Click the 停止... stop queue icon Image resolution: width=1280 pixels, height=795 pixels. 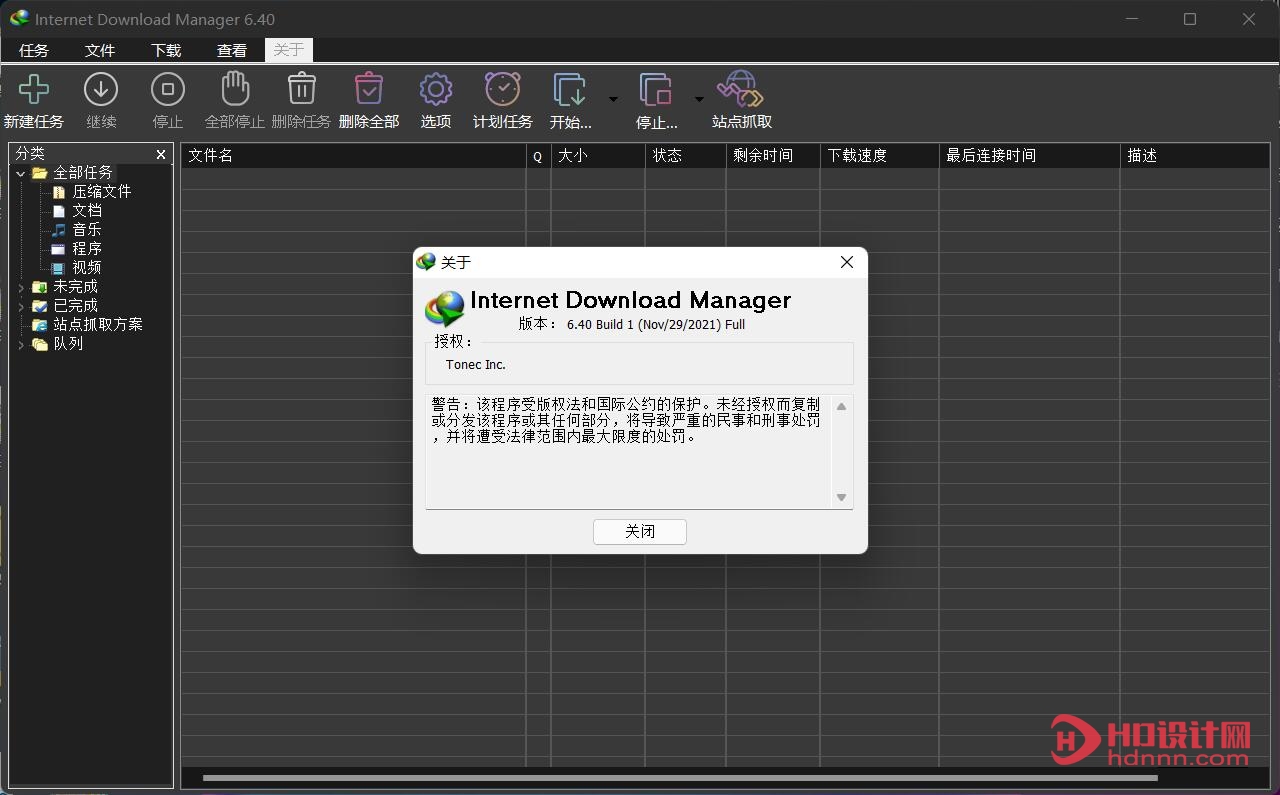[656, 89]
